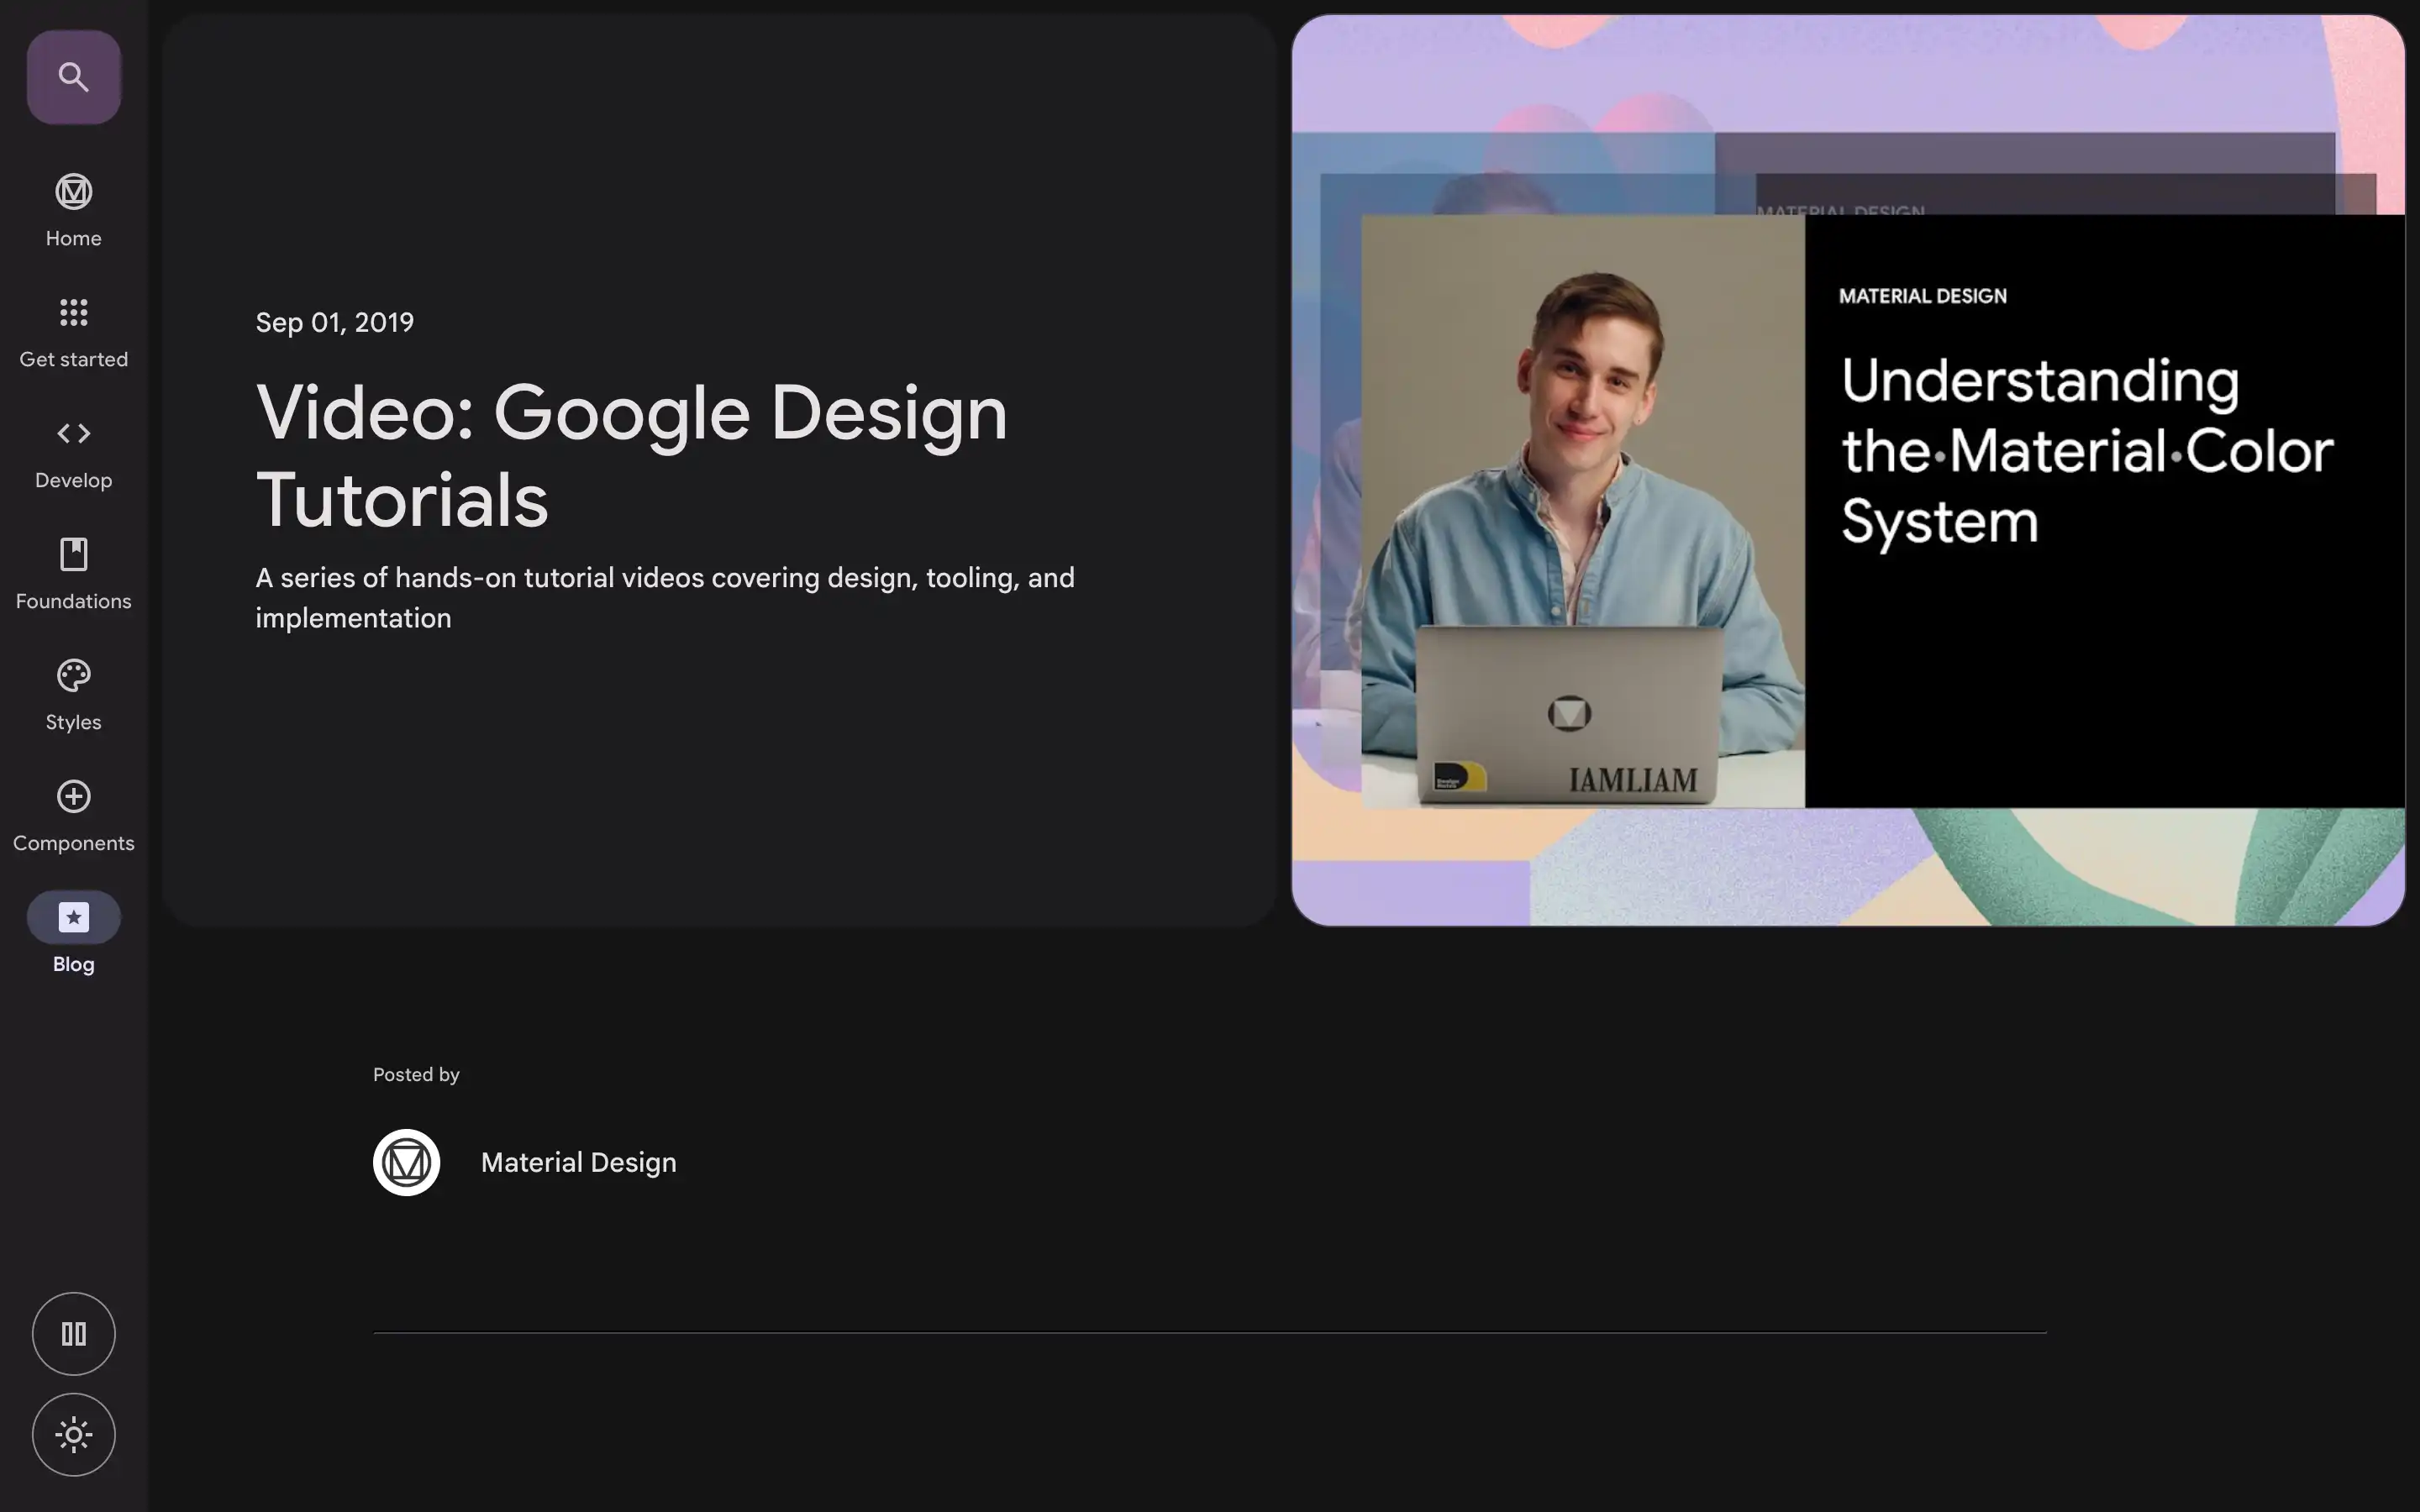The height and width of the screenshot is (1512, 2420).
Task: Open the search button in sidebar
Action: point(74,77)
